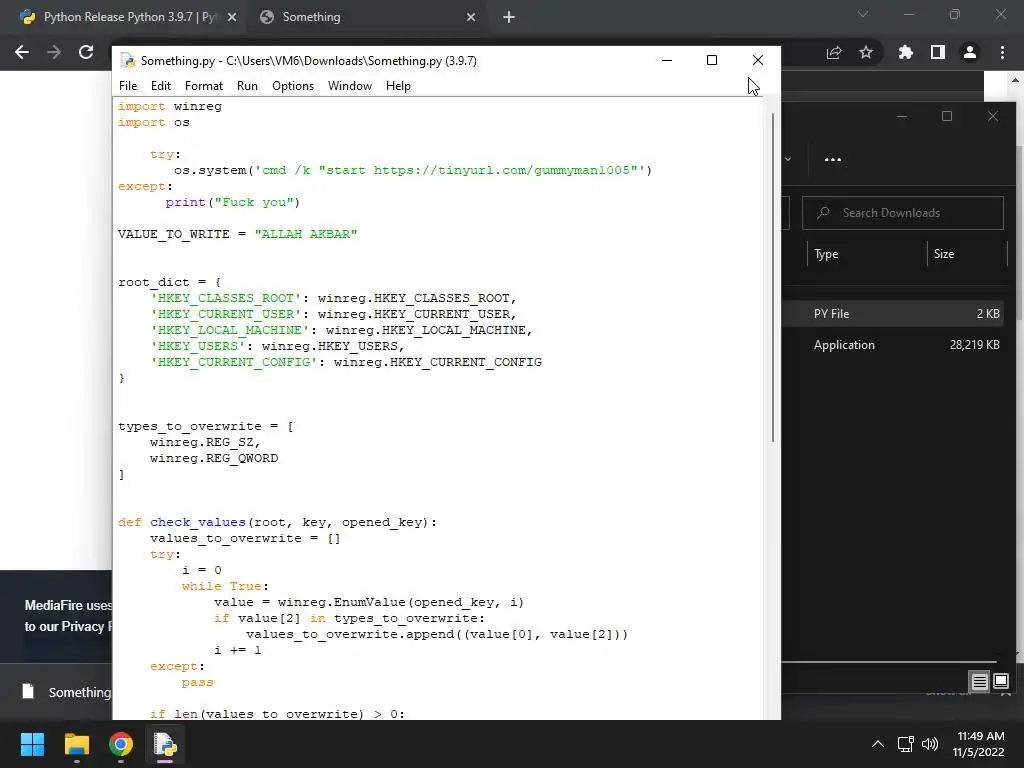
Task: Toggle Chrome side panel icon
Action: [938, 52]
